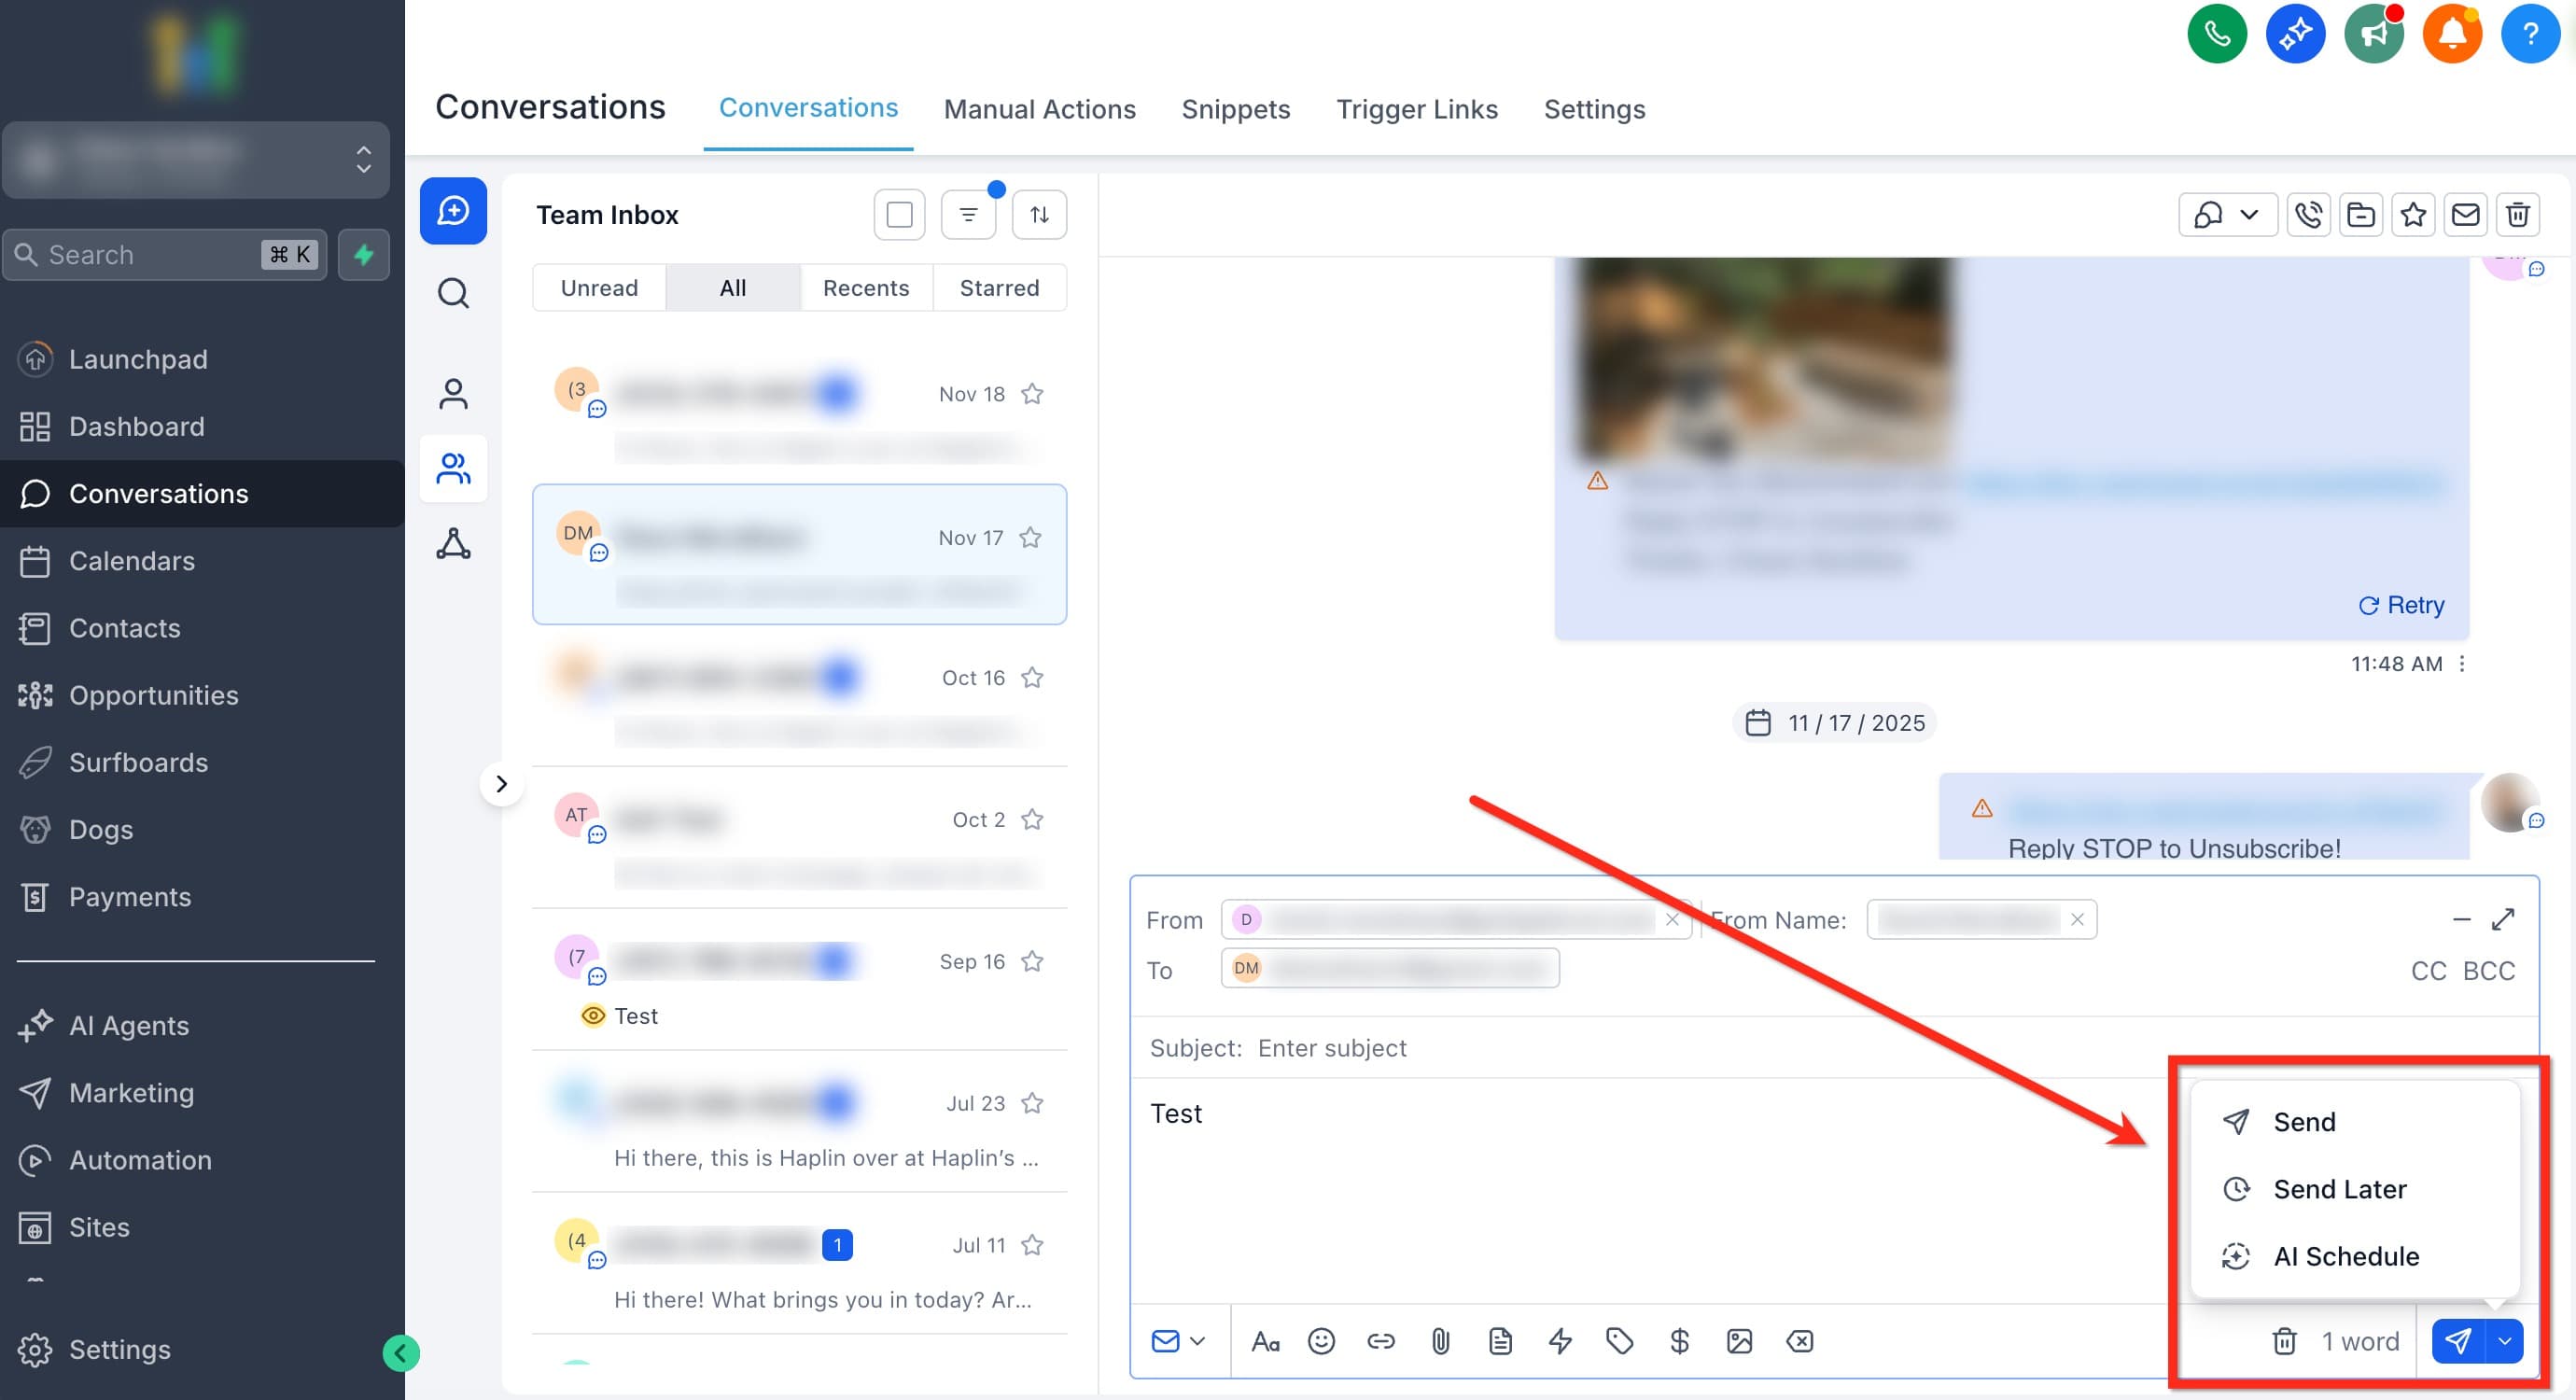Open the text formatting Aa tool
This screenshot has width=2576, height=1400.
point(1267,1341)
